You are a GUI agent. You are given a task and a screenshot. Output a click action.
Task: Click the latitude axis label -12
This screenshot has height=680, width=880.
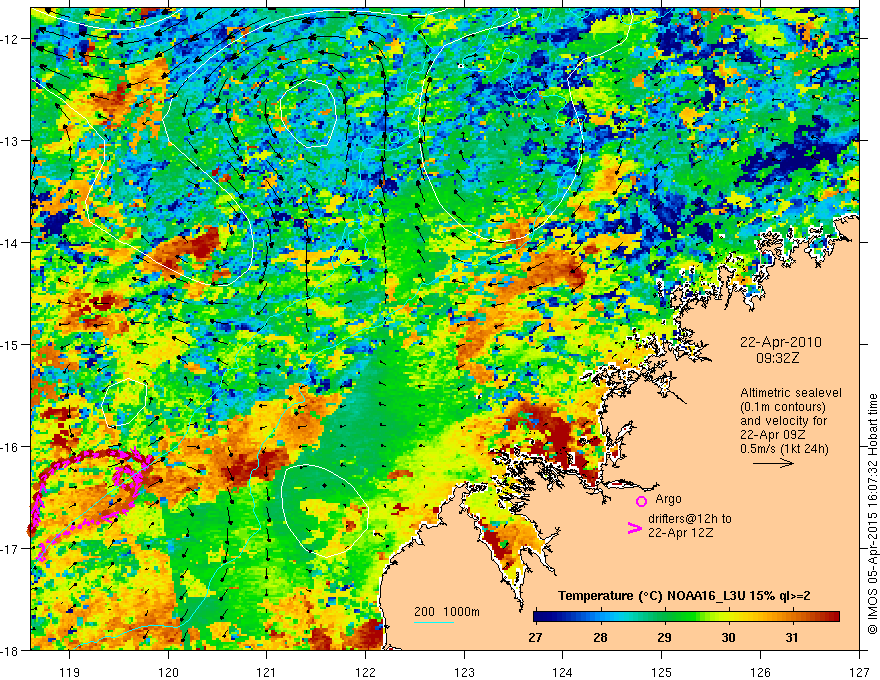click(x=10, y=39)
